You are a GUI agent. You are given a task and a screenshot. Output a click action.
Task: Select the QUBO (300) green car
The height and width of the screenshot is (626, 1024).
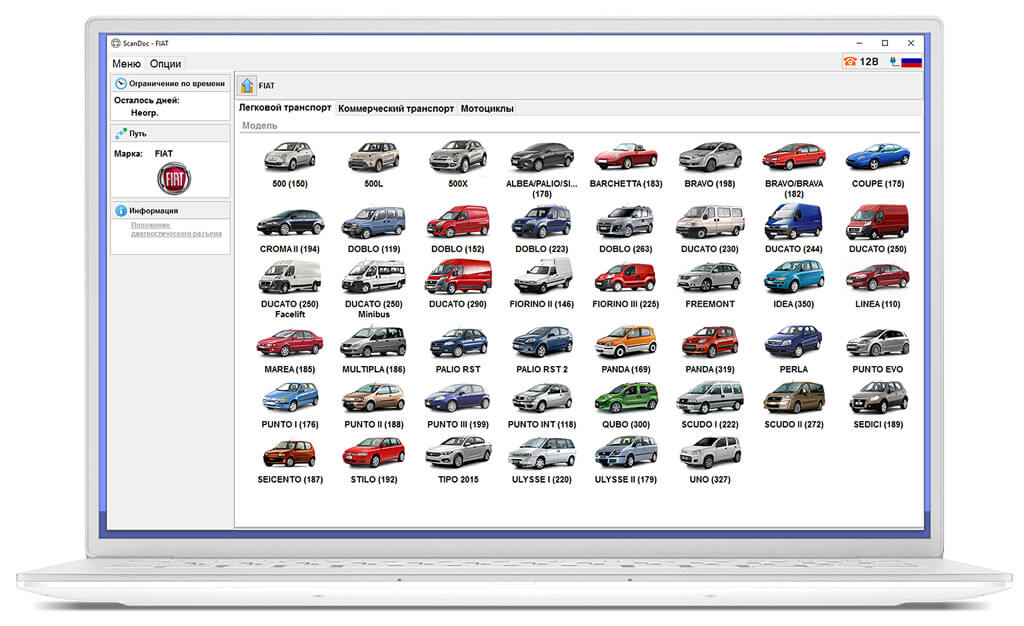click(626, 405)
